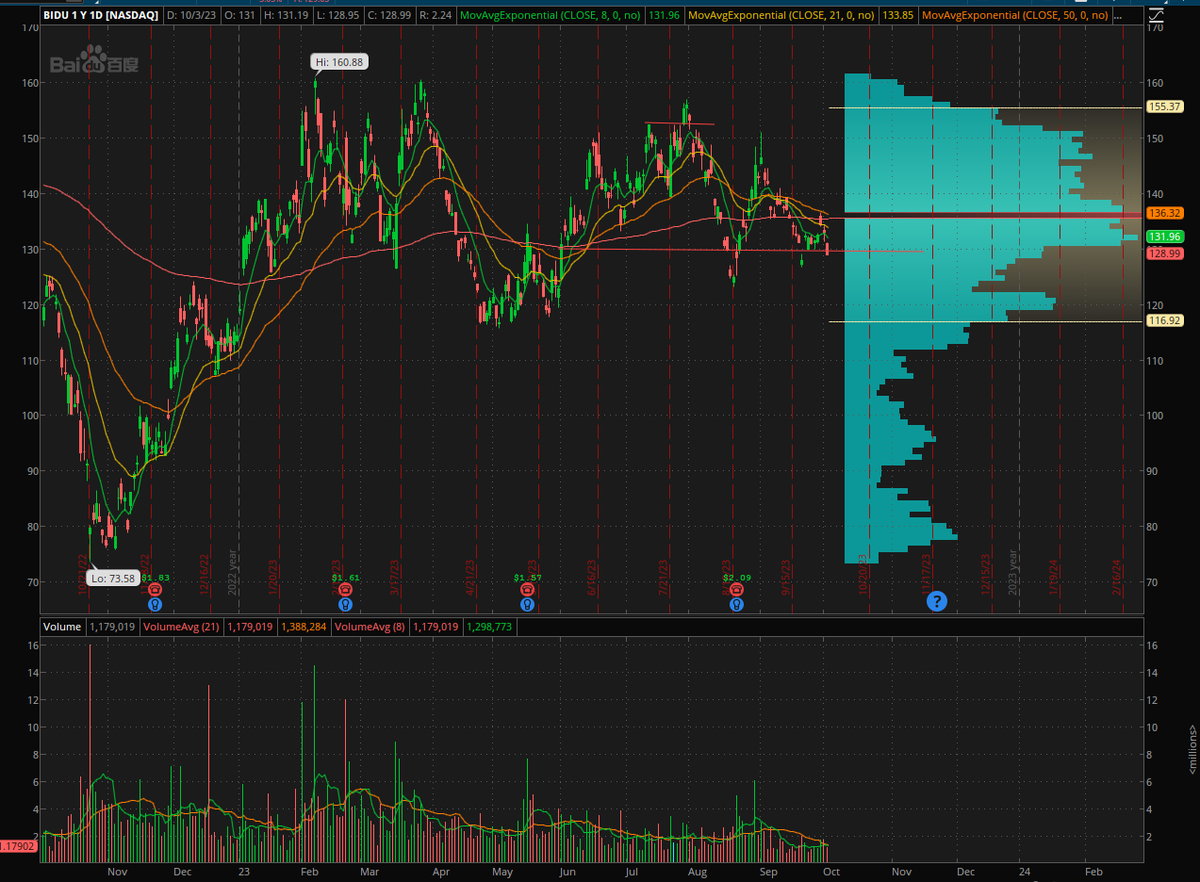Screen dimensions: 1200x882
Task: Select the 155.37 value-area-high price label
Action: [1165, 107]
